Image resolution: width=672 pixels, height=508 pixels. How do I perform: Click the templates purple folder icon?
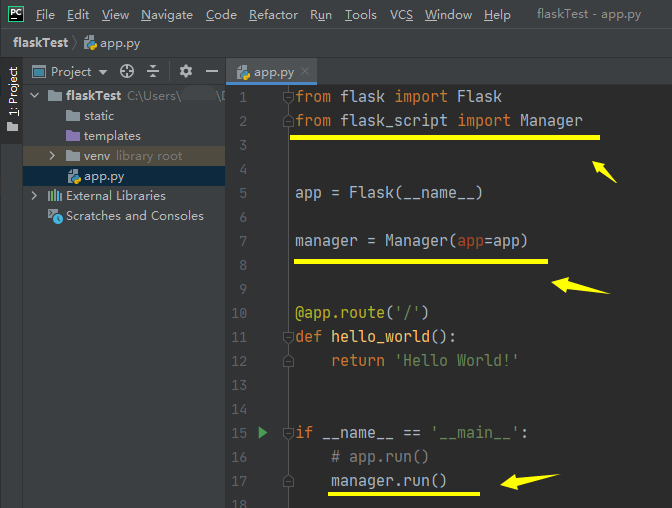(x=73, y=136)
